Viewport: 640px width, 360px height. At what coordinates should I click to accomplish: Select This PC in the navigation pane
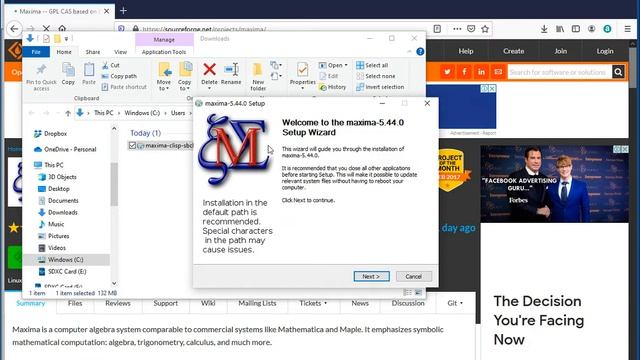coord(49,165)
